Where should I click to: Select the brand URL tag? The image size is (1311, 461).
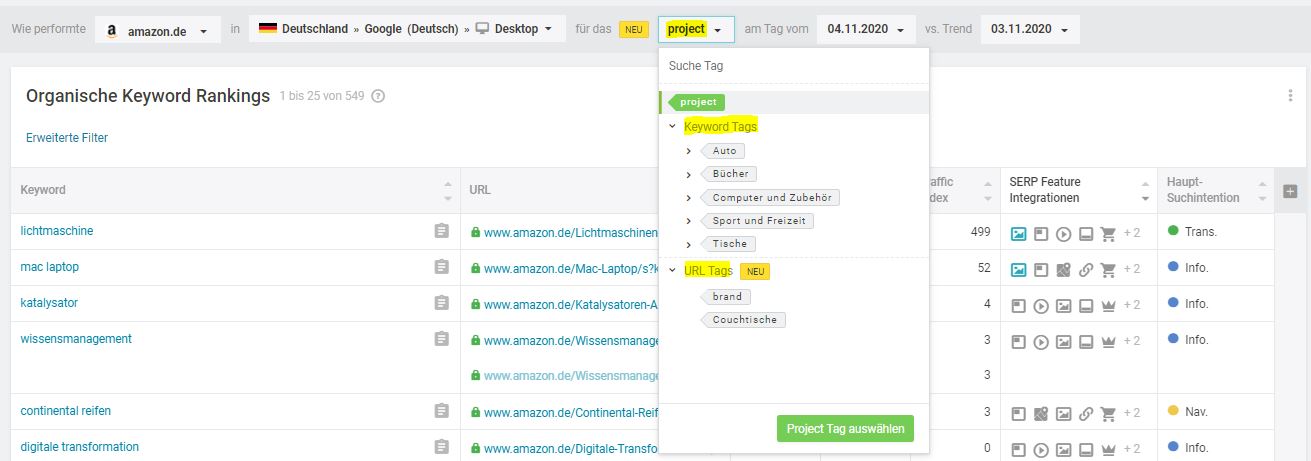(727, 296)
